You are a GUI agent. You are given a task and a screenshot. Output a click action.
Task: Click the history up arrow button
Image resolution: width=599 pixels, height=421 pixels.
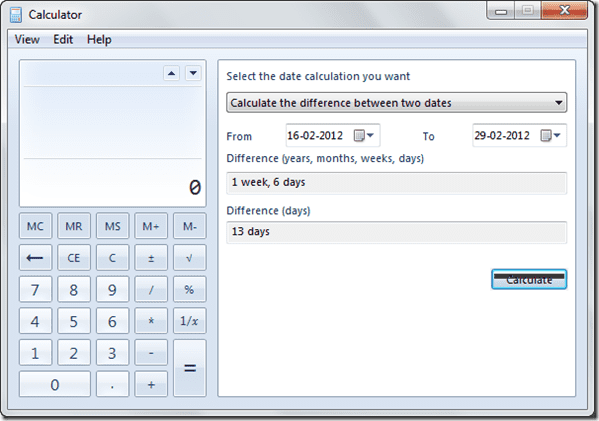coord(172,73)
